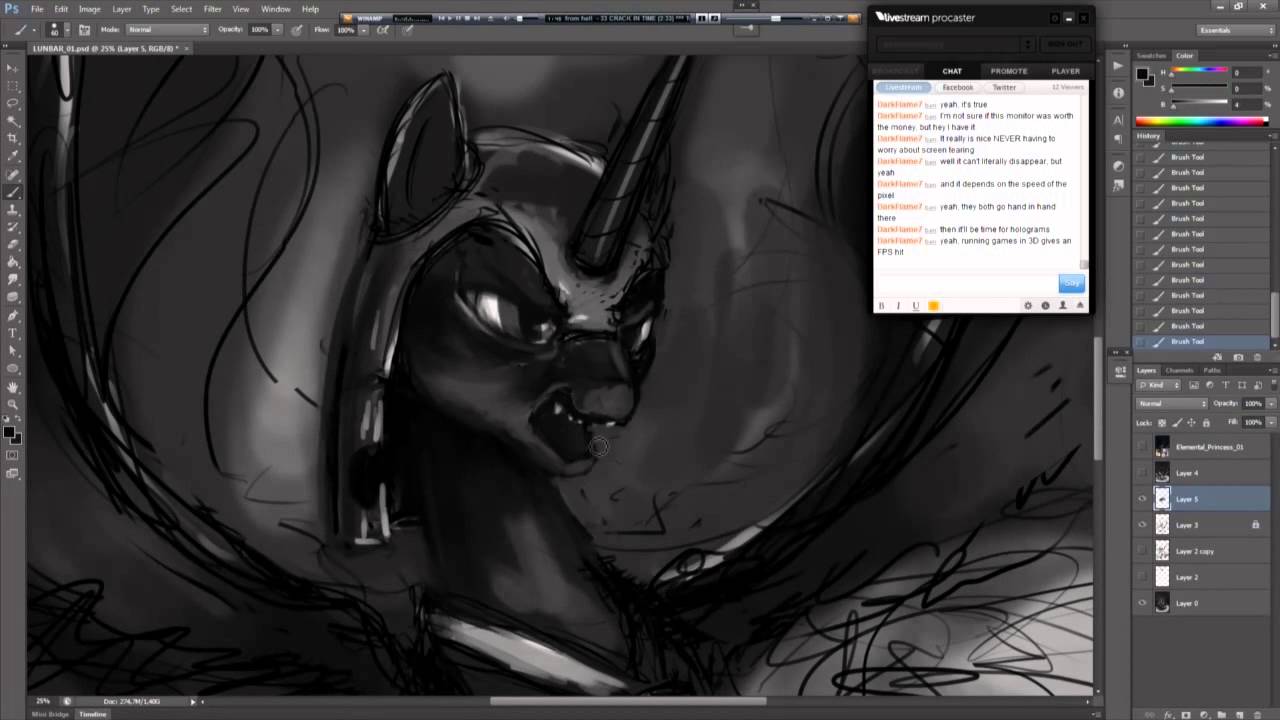Viewport: 1280px width, 720px height.
Task: Toggle visibility of Layer 0
Action: (1142, 603)
